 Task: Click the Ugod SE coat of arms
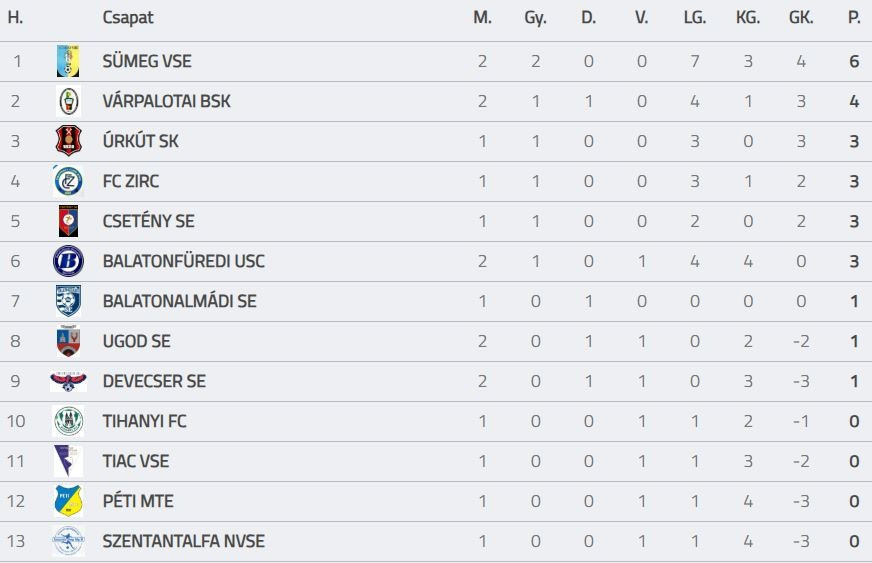[68, 341]
